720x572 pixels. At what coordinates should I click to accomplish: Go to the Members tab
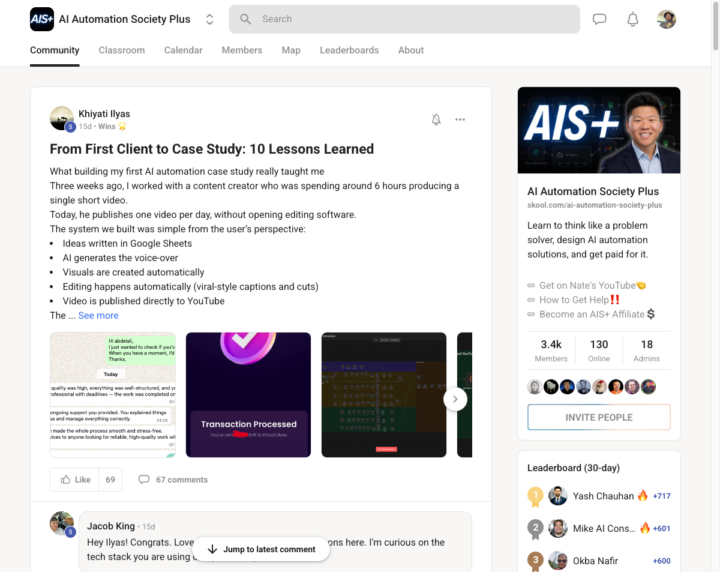click(242, 50)
